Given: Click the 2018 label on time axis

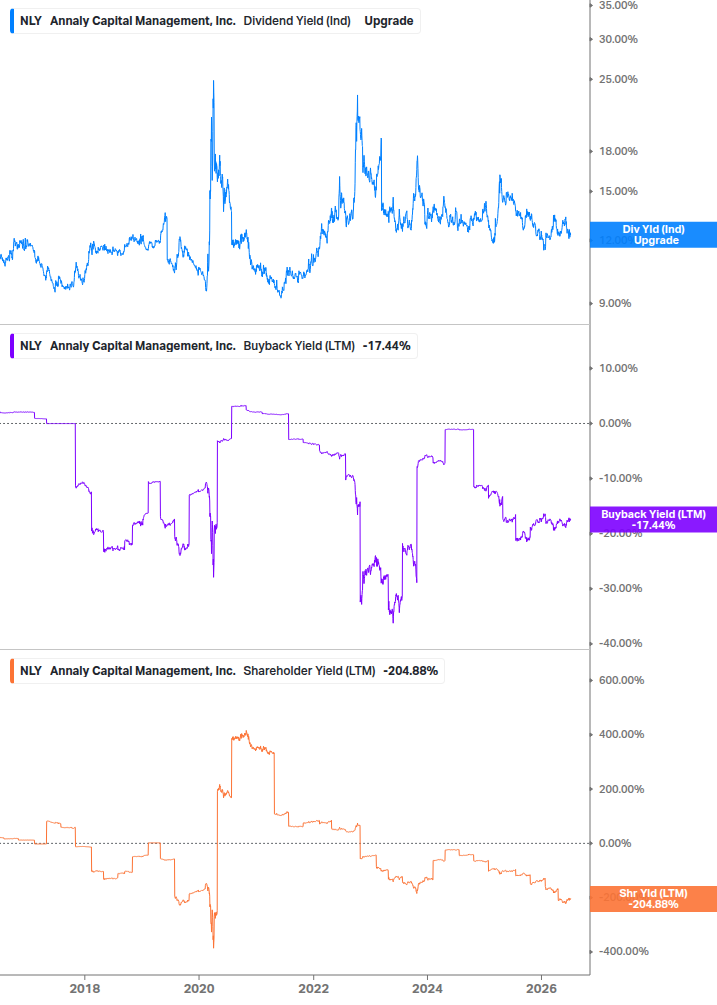Looking at the screenshot, I should click(85, 988).
